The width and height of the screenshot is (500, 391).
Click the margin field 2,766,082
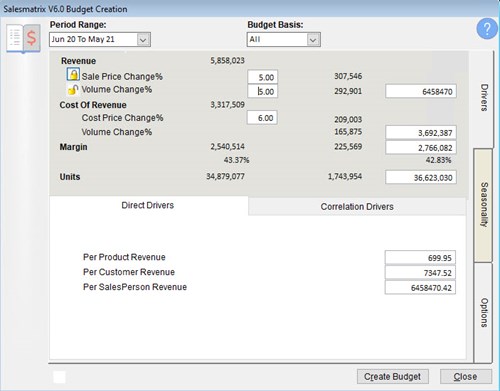pyautogui.click(x=421, y=148)
